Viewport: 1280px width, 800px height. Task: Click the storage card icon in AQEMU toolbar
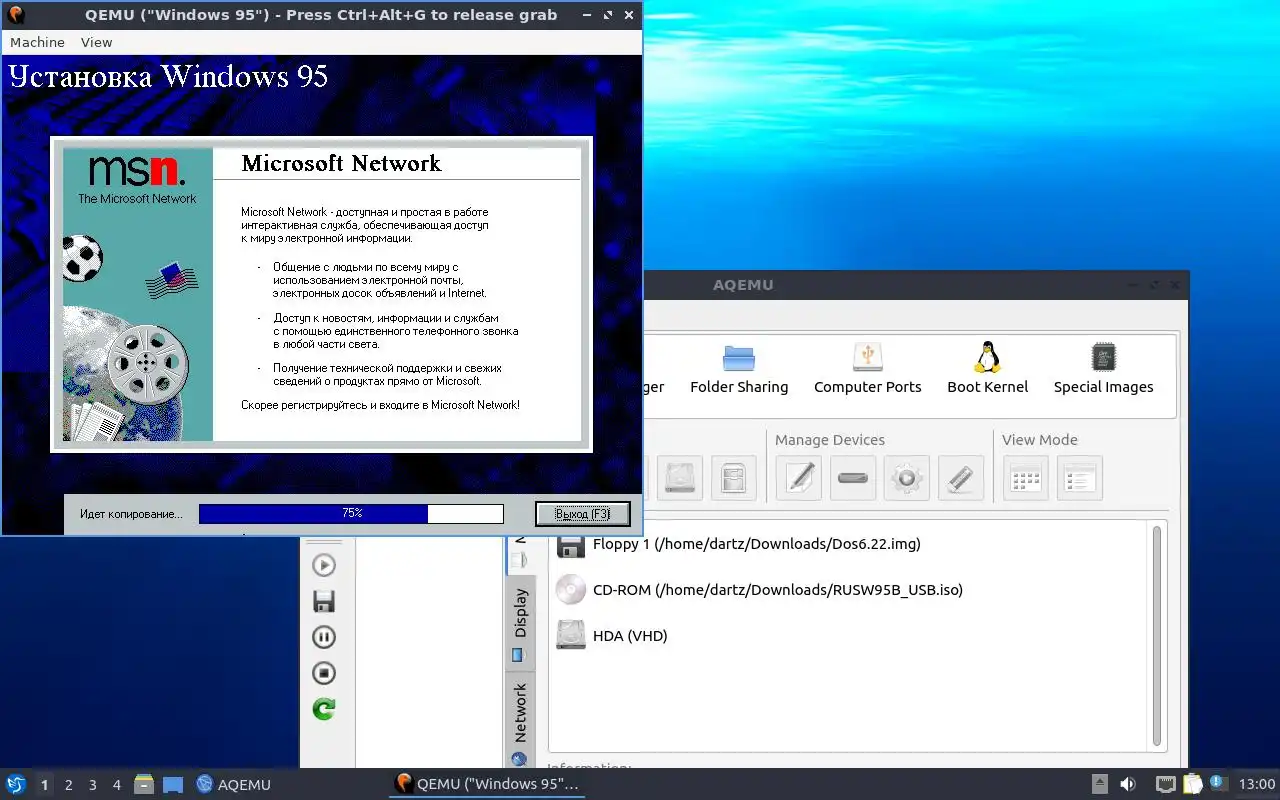pos(734,478)
